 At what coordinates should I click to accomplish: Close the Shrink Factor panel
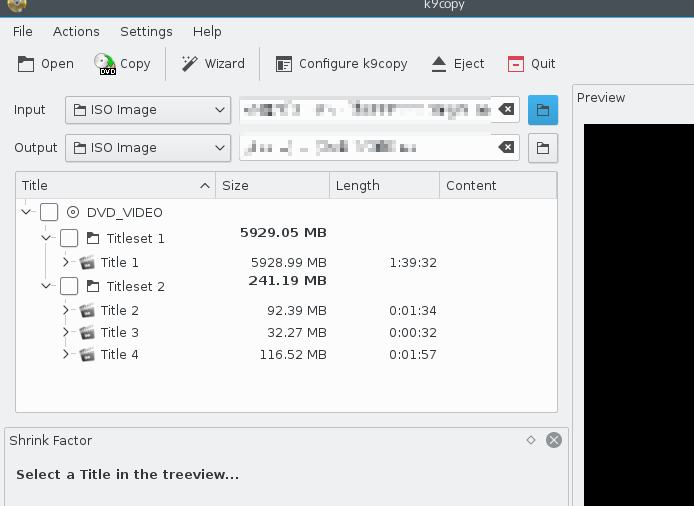pos(554,440)
